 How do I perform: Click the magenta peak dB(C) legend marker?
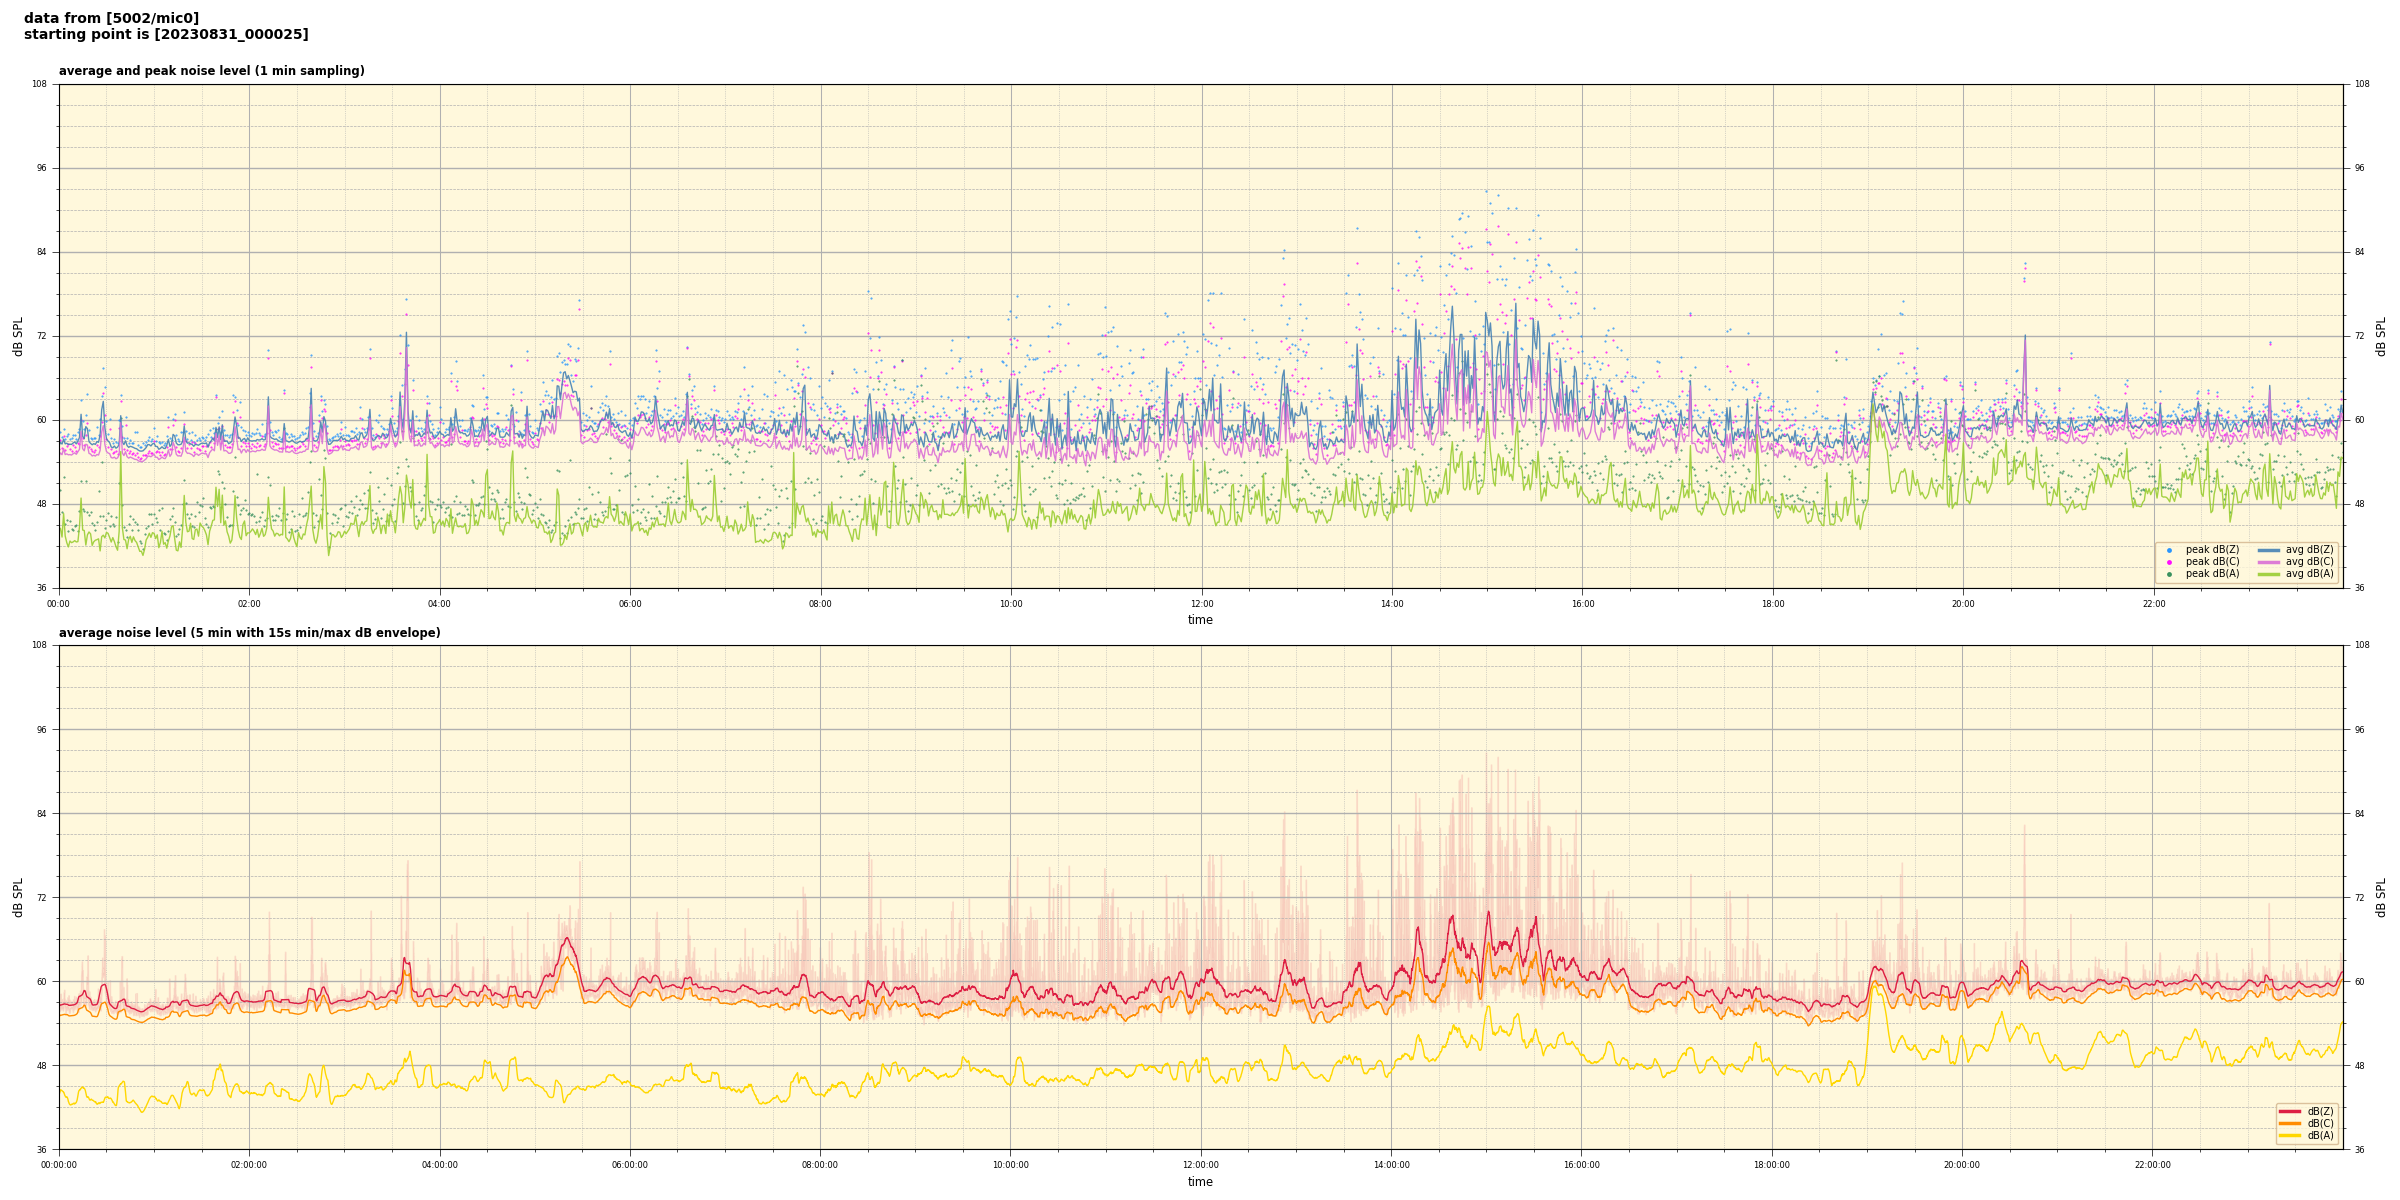[x=2169, y=562]
